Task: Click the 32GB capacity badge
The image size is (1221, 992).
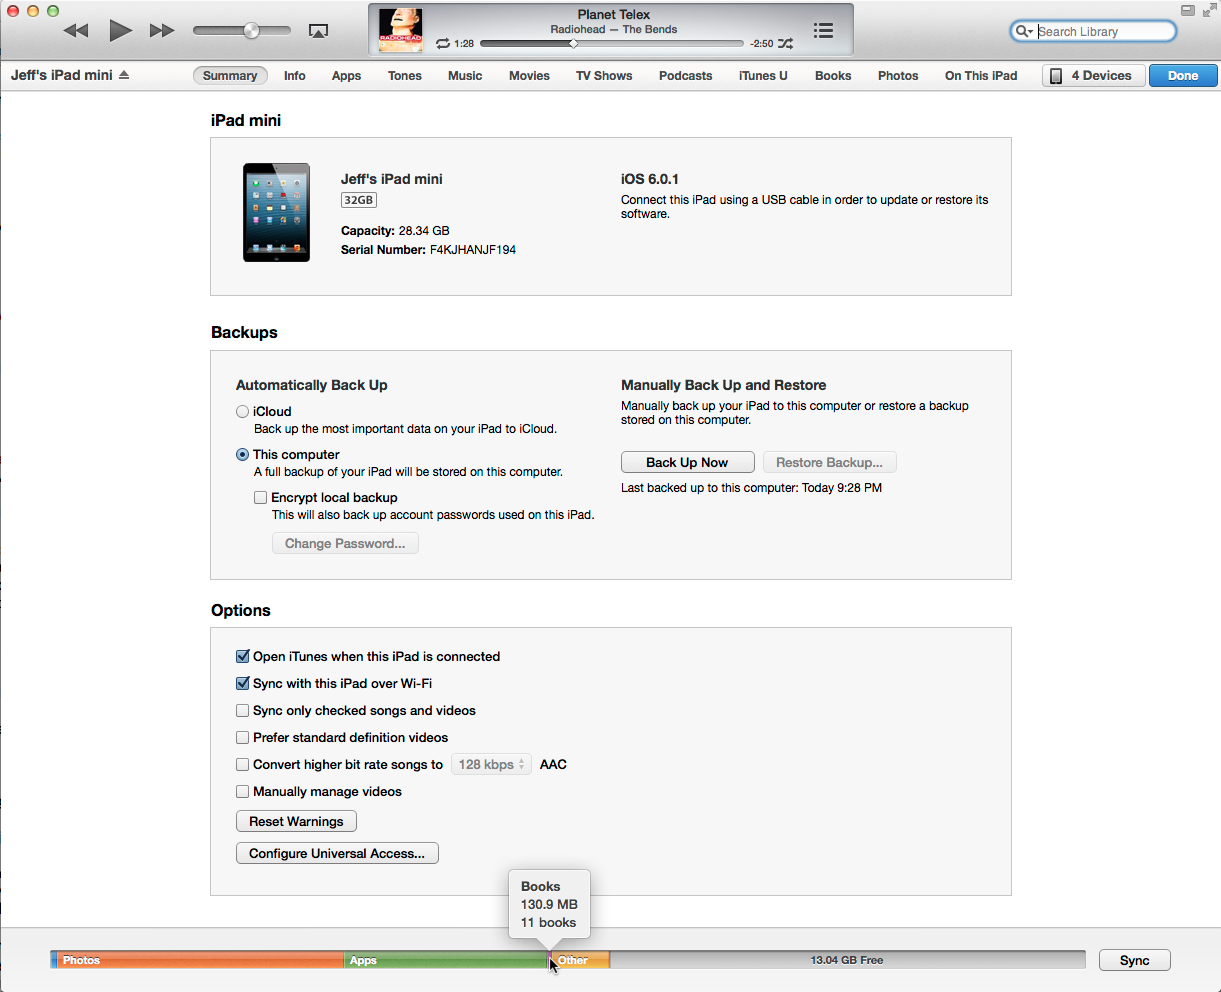Action: 358,200
